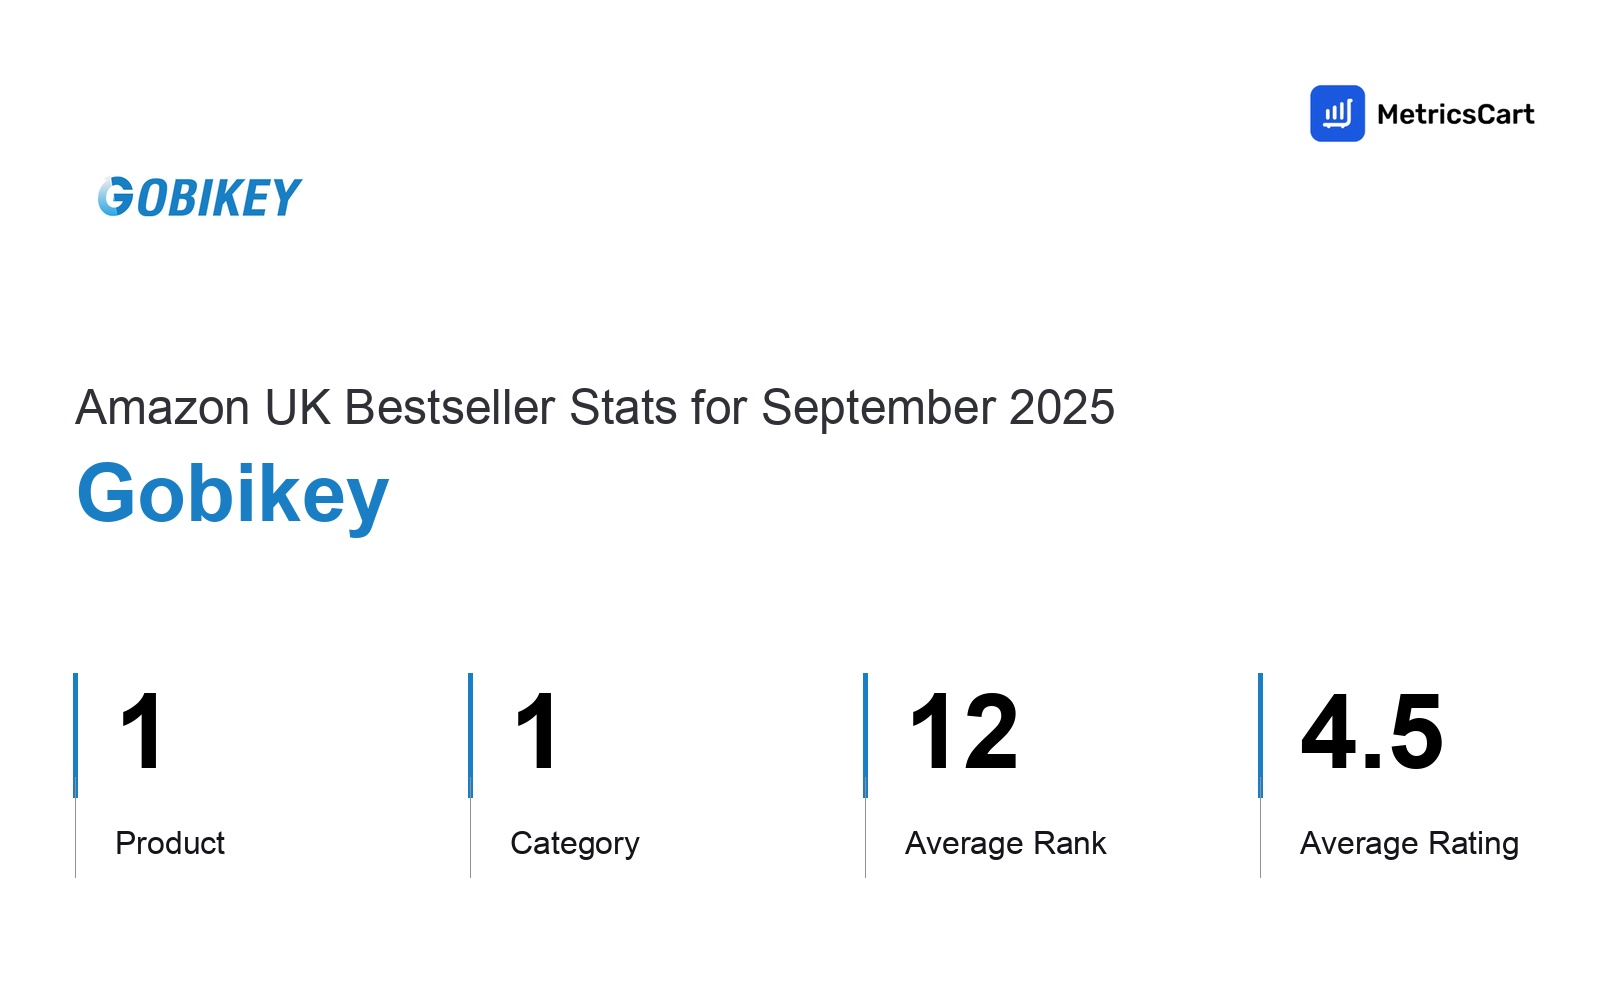Select the Product label

pyautogui.click(x=170, y=843)
